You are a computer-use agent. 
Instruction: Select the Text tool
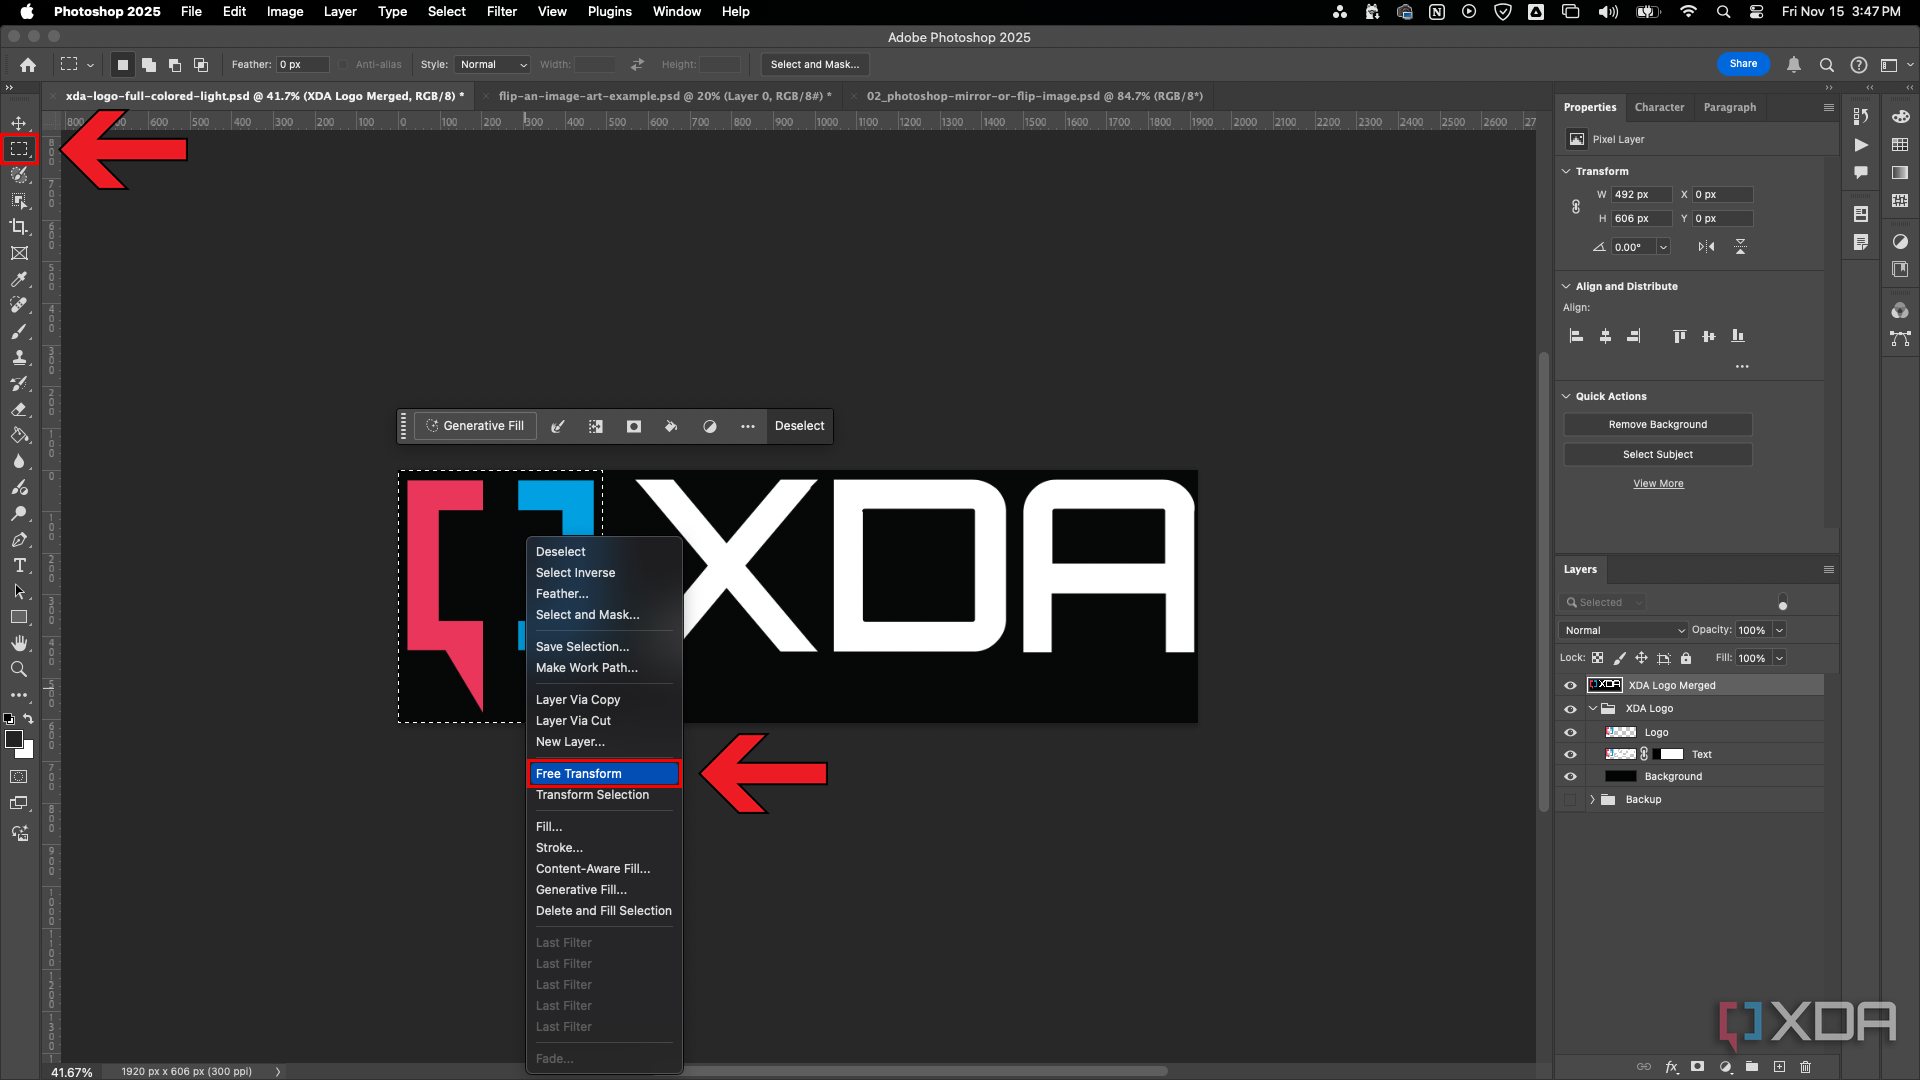point(18,564)
